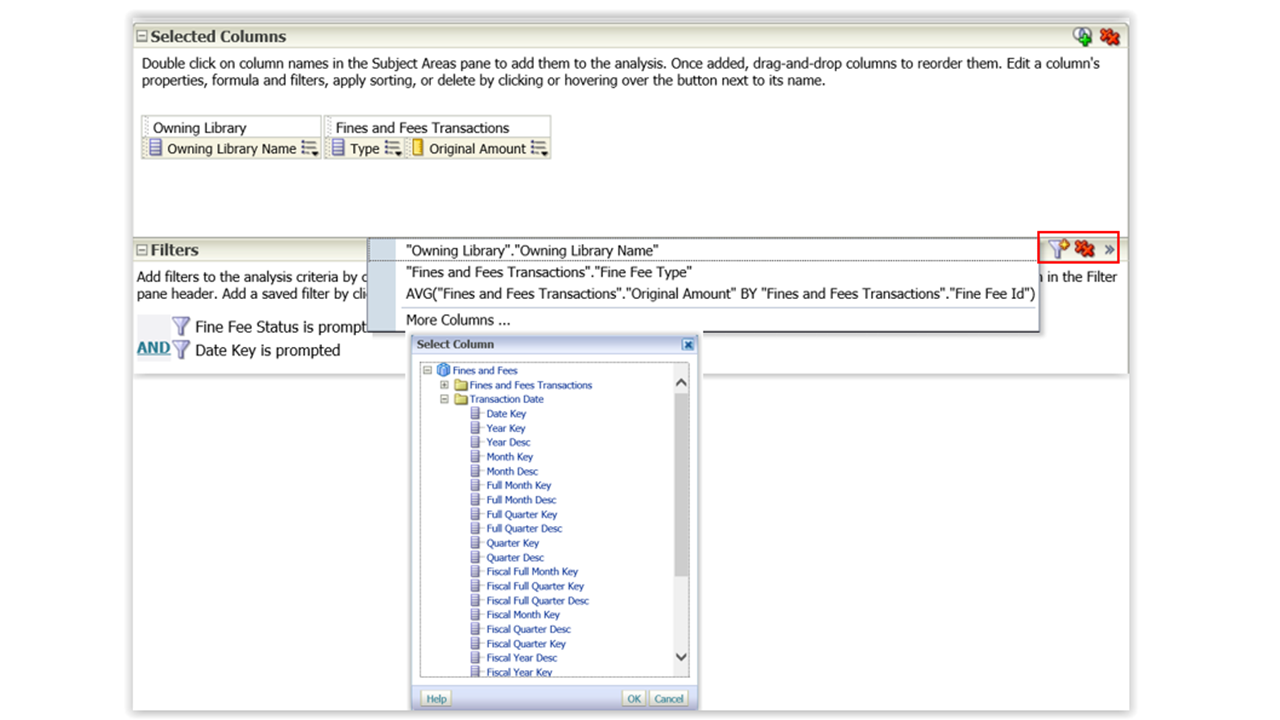The height and width of the screenshot is (720, 1280).
Task: Select Transaction Date folder label
Action: (507, 399)
